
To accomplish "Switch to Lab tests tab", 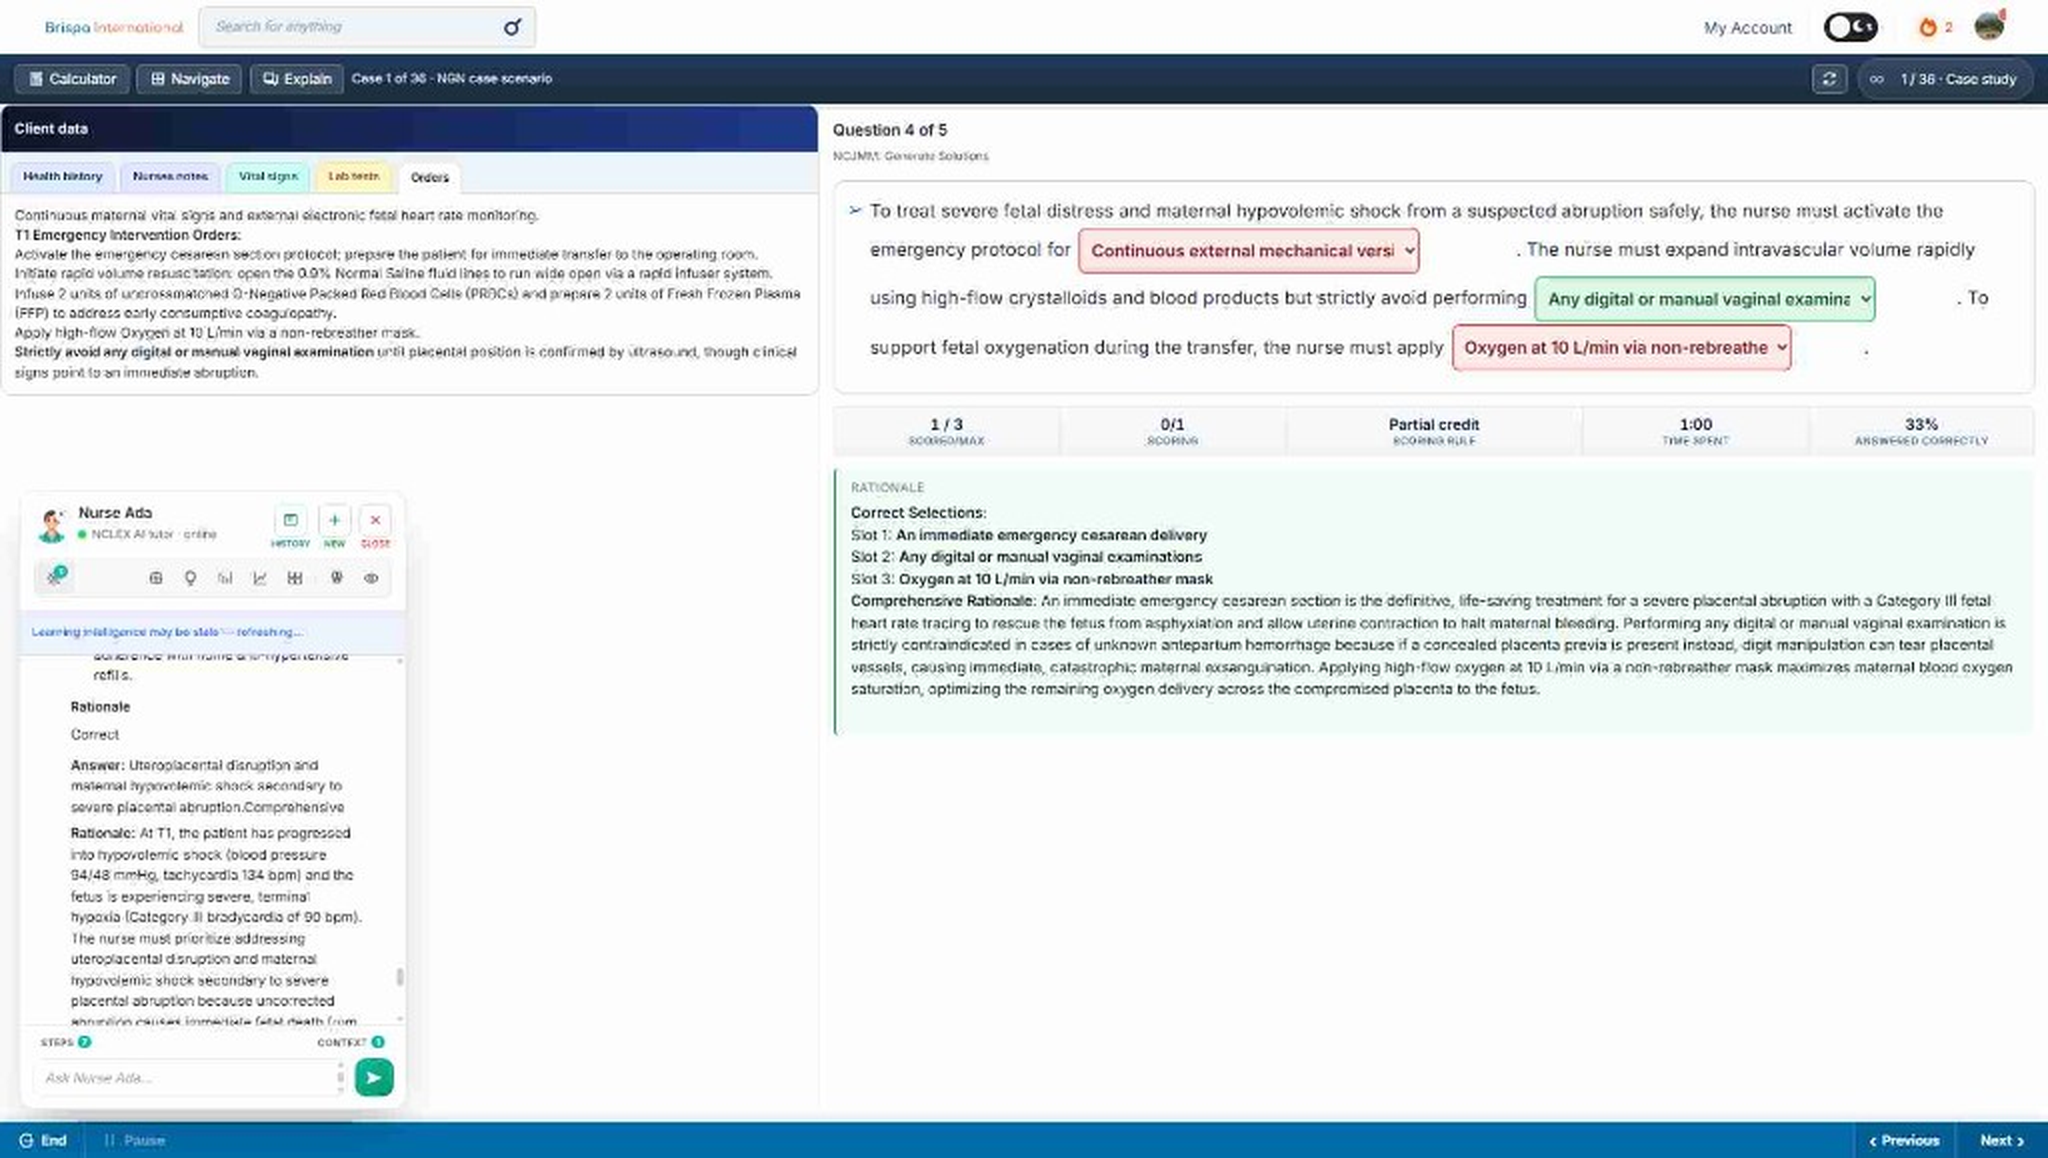I will pos(353,176).
